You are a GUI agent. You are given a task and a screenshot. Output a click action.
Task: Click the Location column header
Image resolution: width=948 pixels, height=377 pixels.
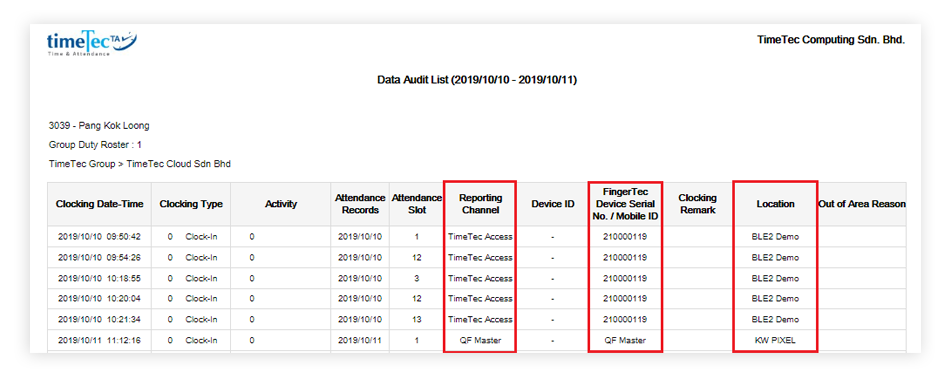click(x=775, y=204)
